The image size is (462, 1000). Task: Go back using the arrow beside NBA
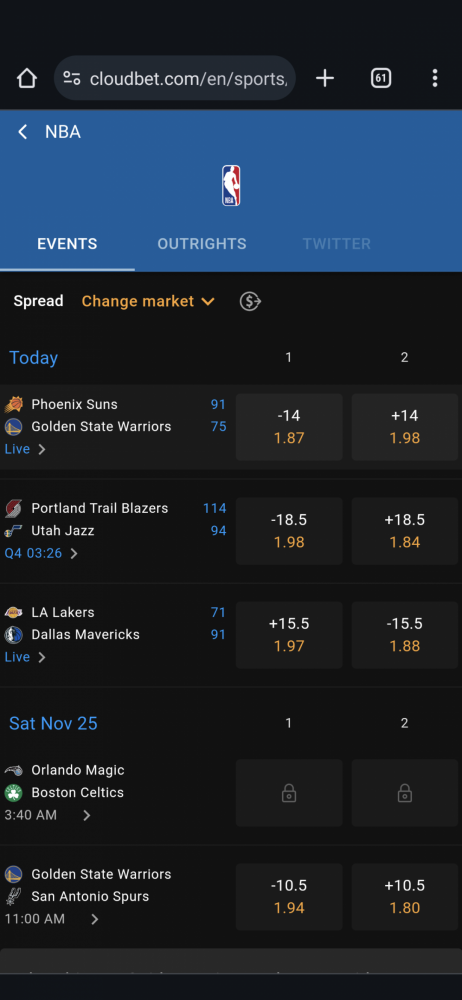pos(22,132)
